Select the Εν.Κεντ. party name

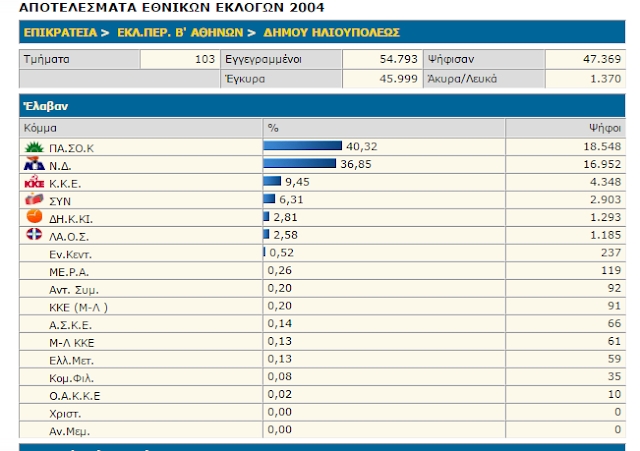pyautogui.click(x=70, y=255)
